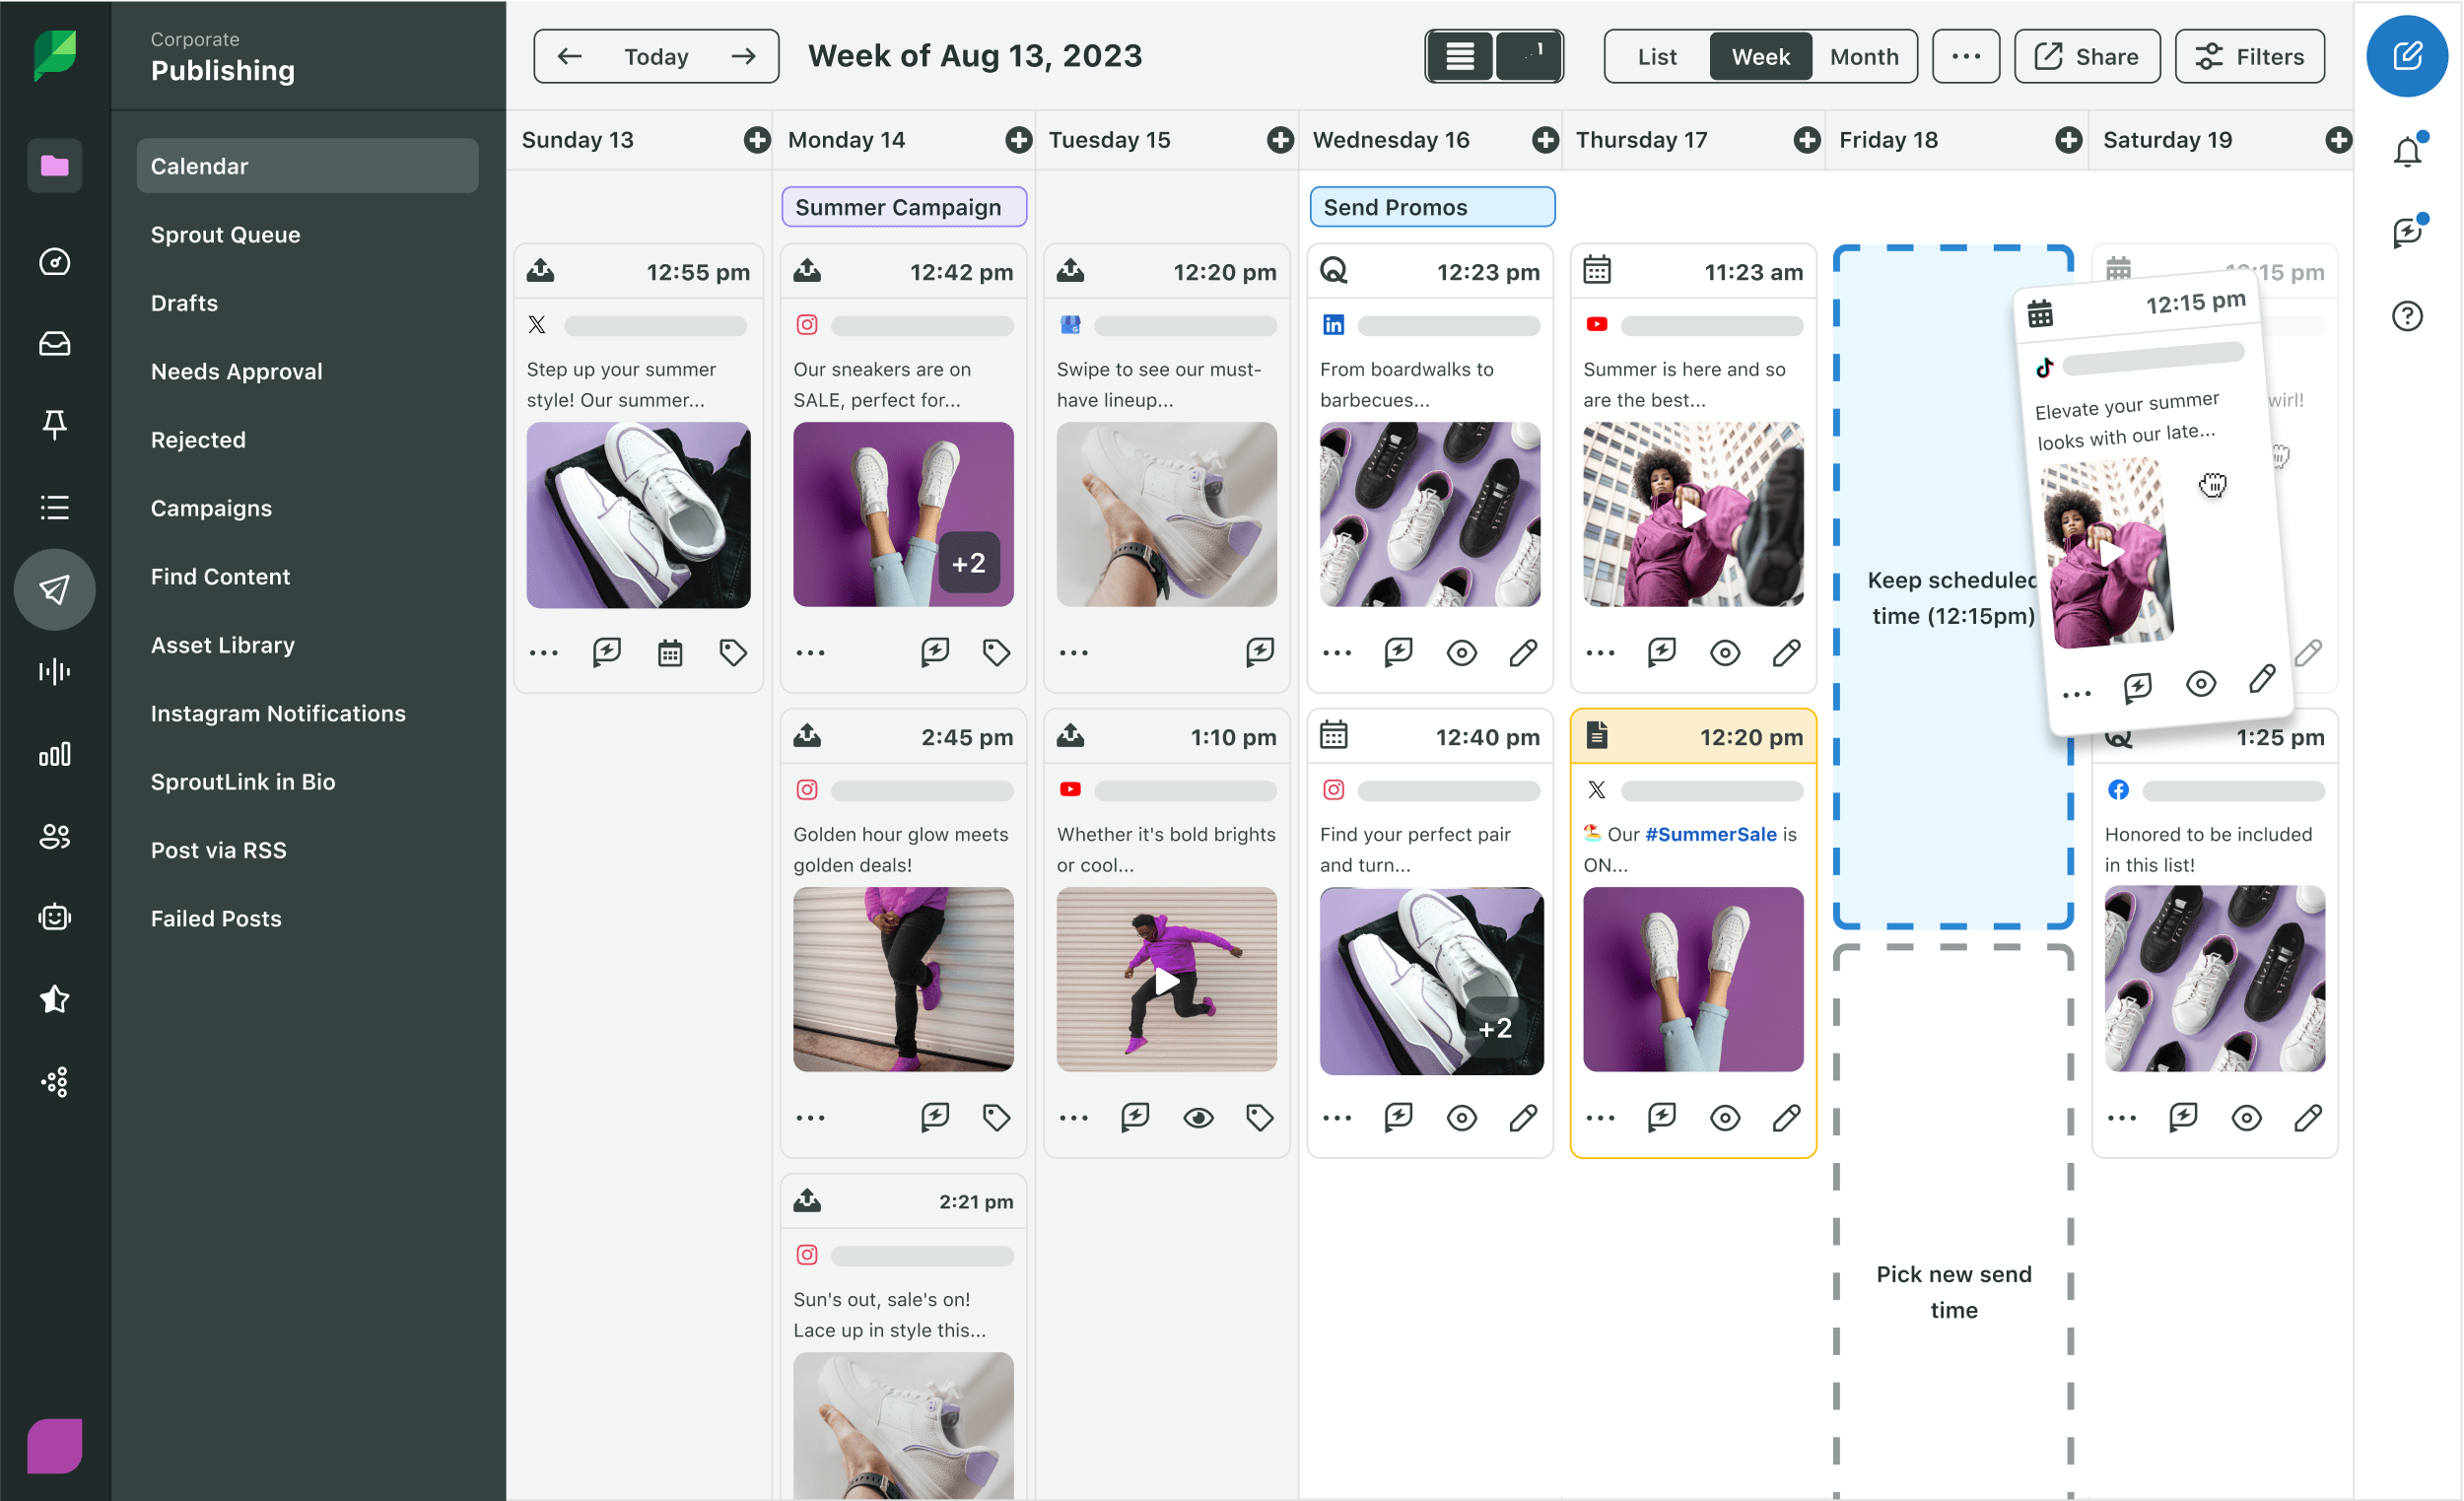
Task: Switch to Month calendar view
Action: (1862, 56)
